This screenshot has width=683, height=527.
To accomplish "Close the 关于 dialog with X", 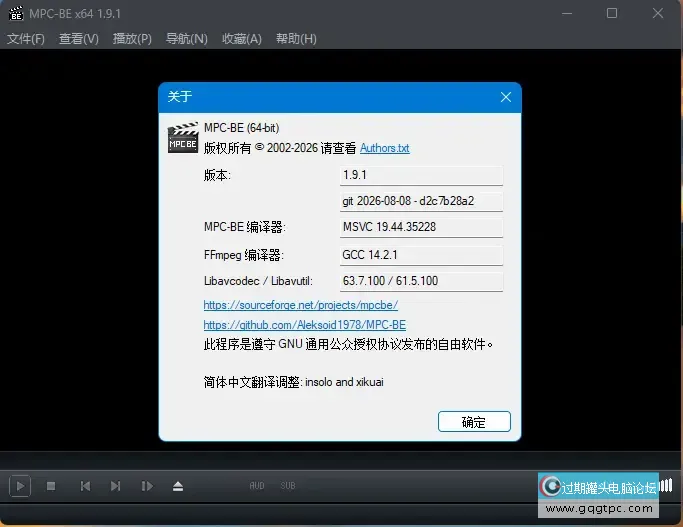I will click(506, 97).
